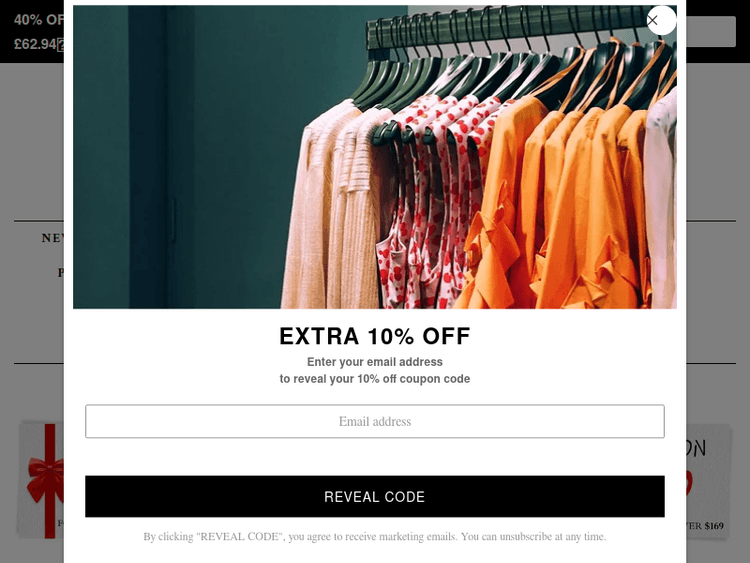Select the marketing emails disclaimer text
Viewport: 750px width, 563px height.
(375, 537)
